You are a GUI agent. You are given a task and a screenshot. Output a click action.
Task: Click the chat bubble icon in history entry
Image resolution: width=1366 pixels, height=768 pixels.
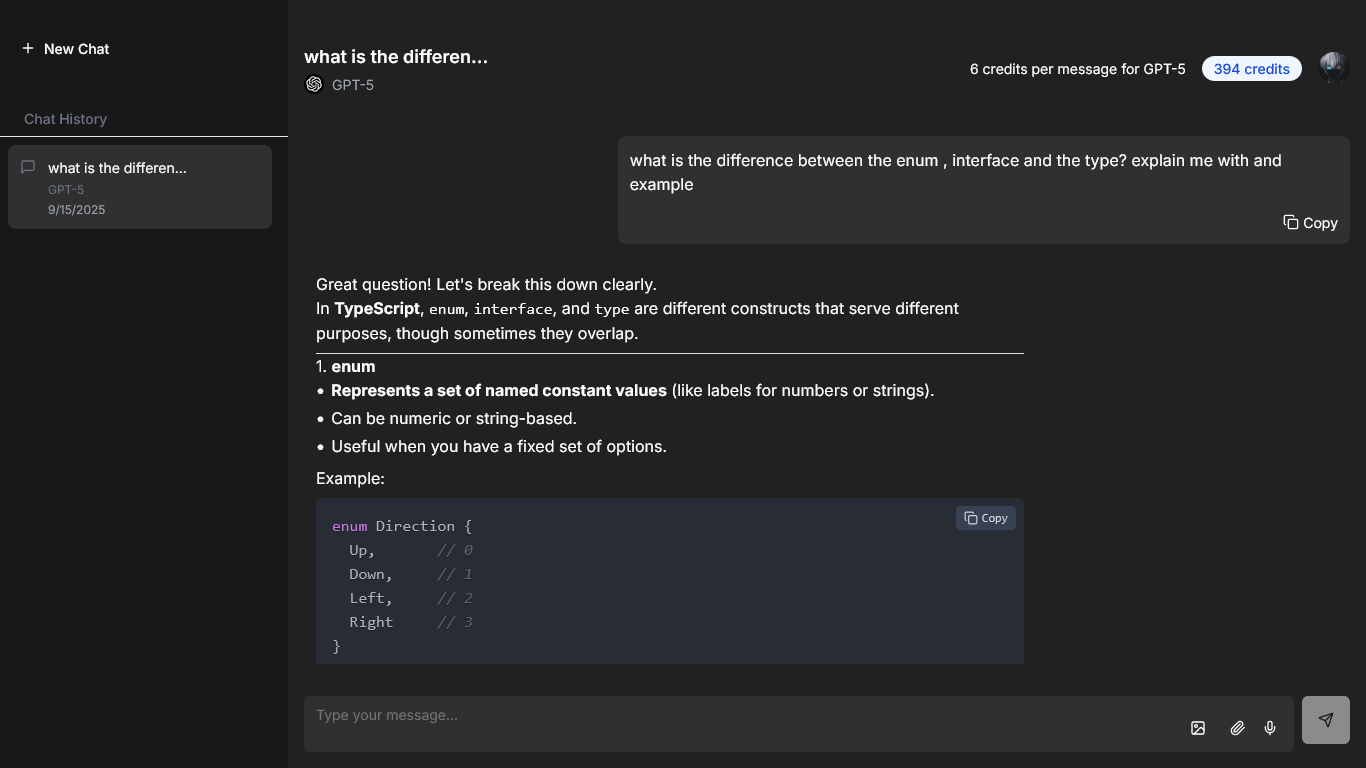click(x=29, y=168)
